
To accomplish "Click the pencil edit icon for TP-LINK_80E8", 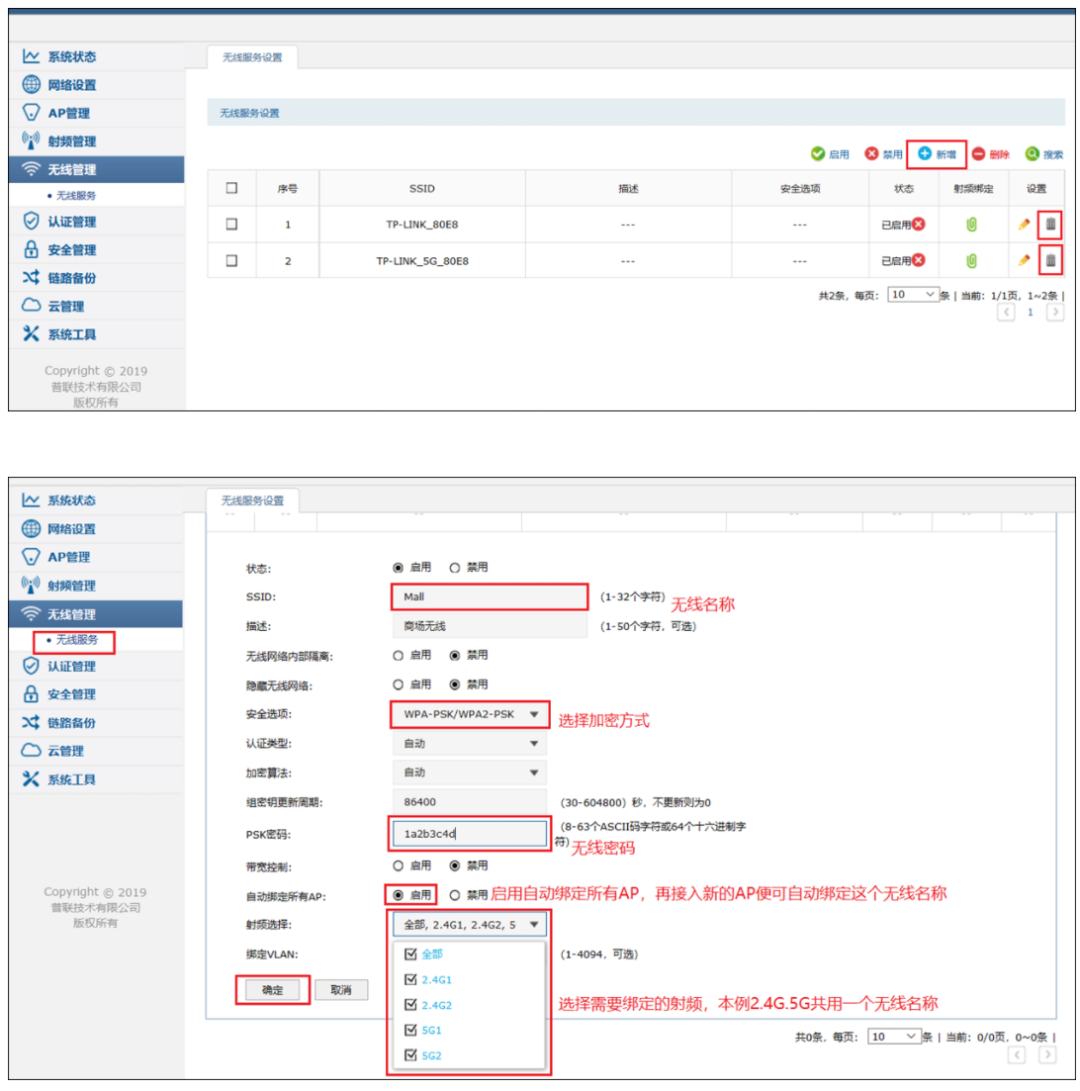I will pos(1024,224).
